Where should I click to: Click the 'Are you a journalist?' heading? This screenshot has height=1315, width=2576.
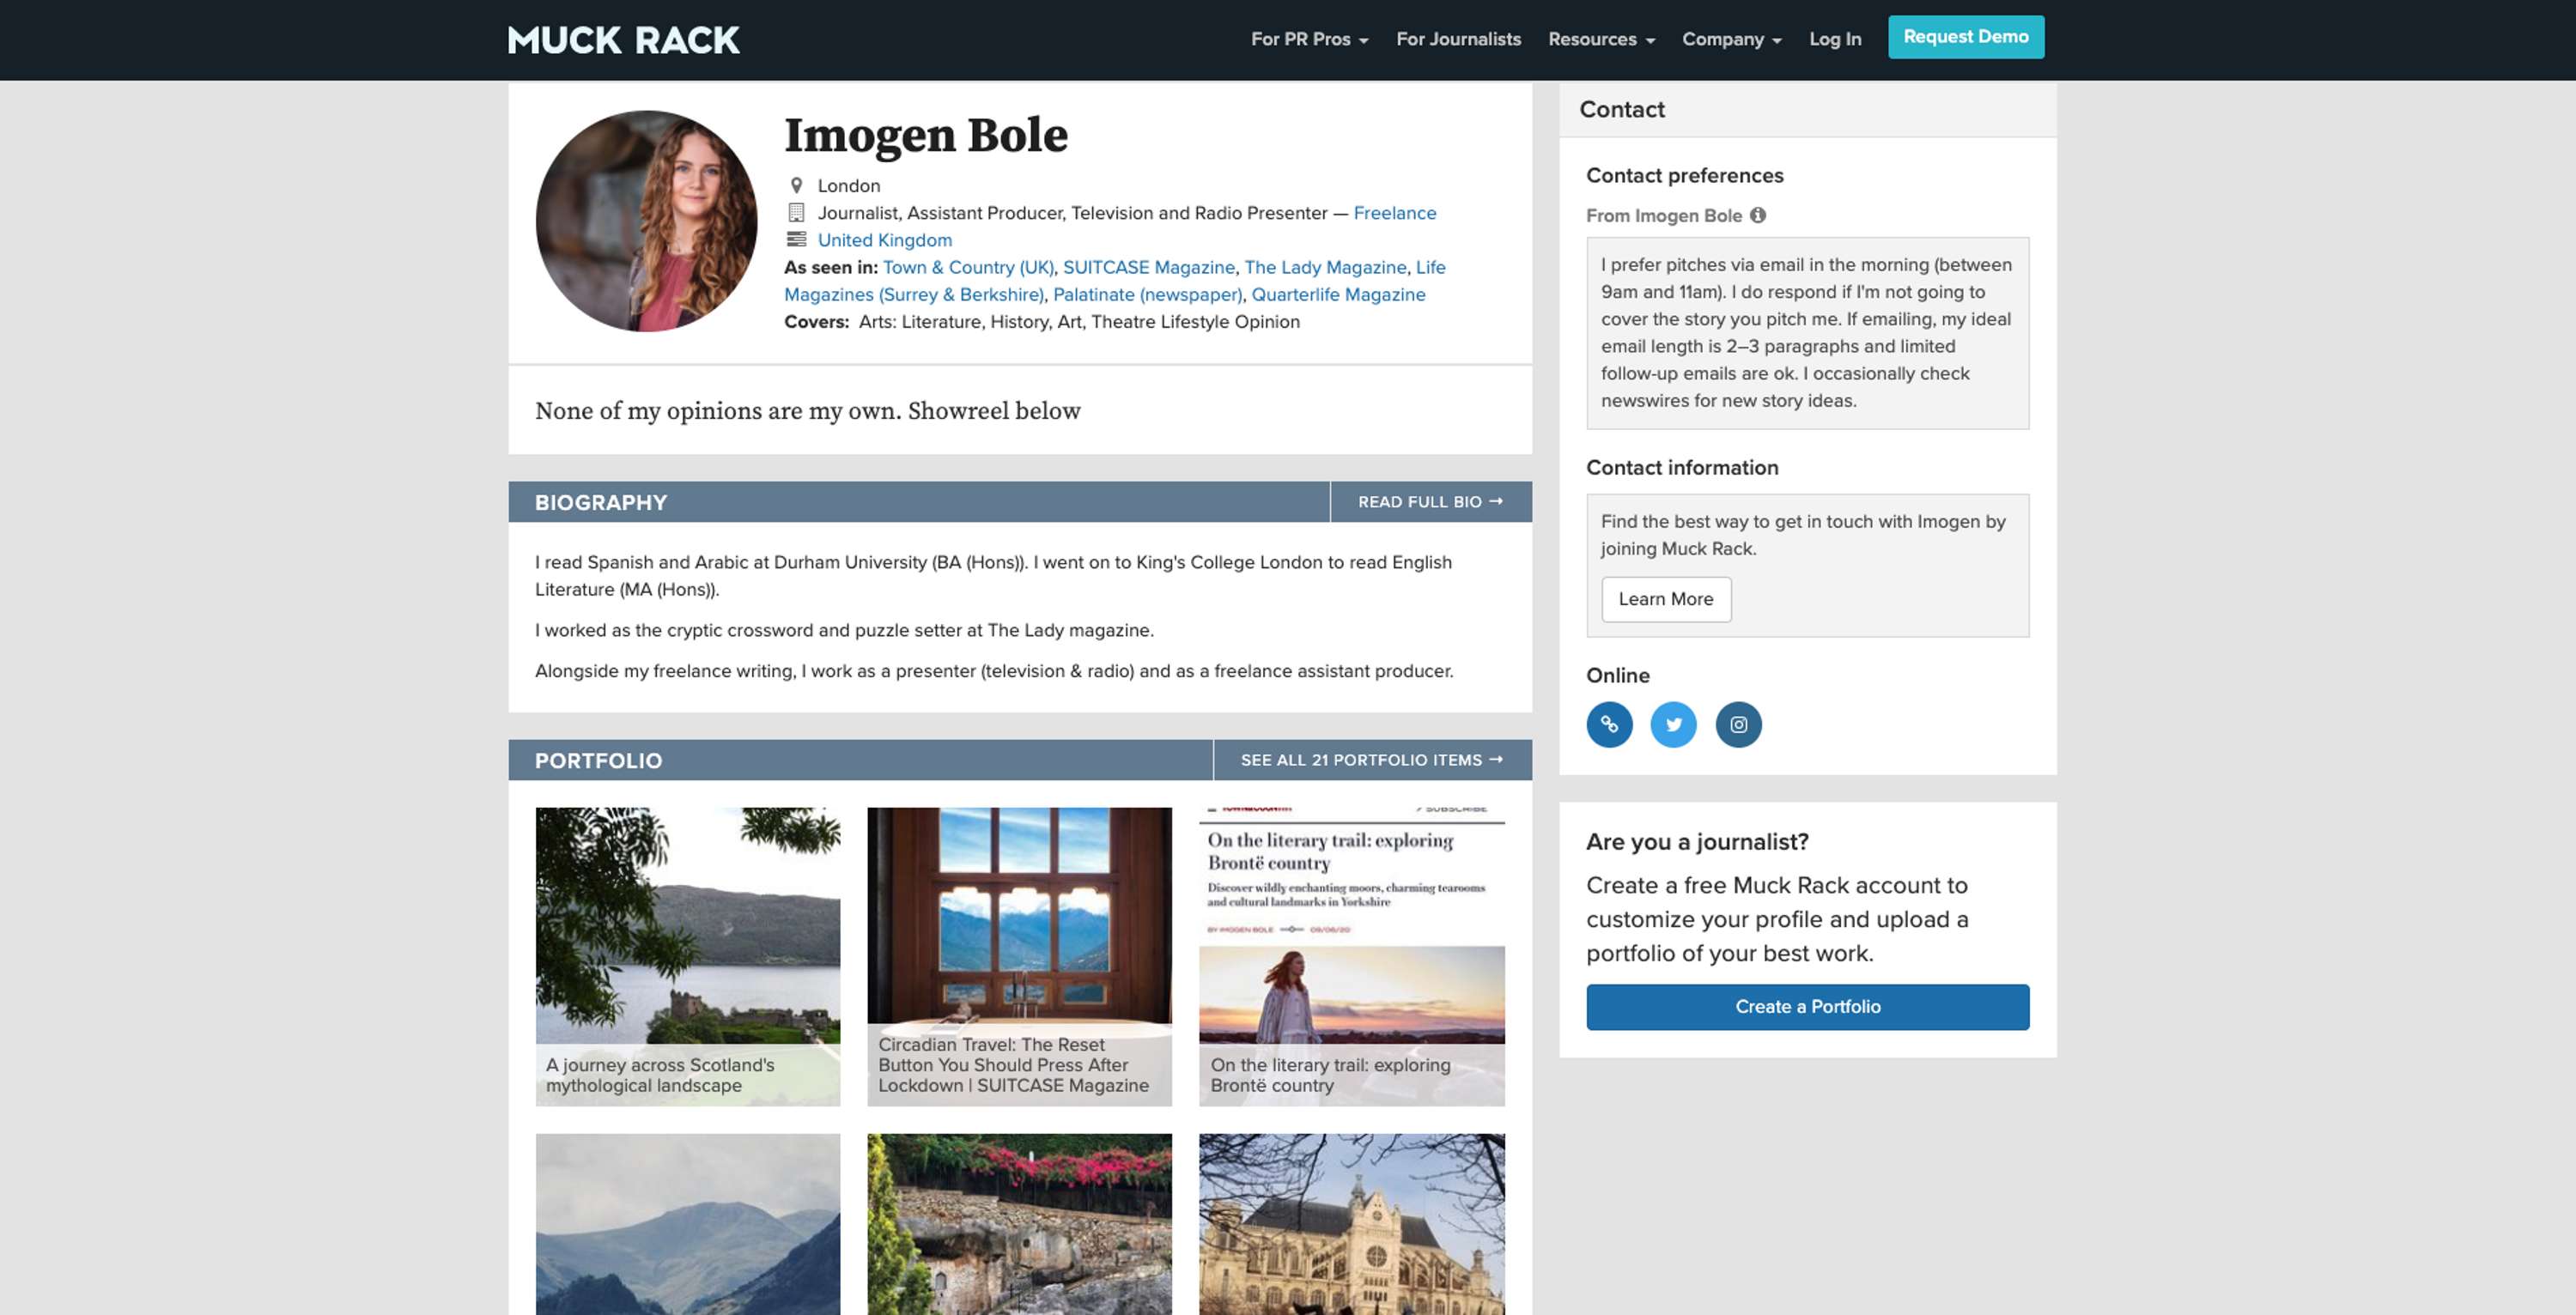point(1697,842)
